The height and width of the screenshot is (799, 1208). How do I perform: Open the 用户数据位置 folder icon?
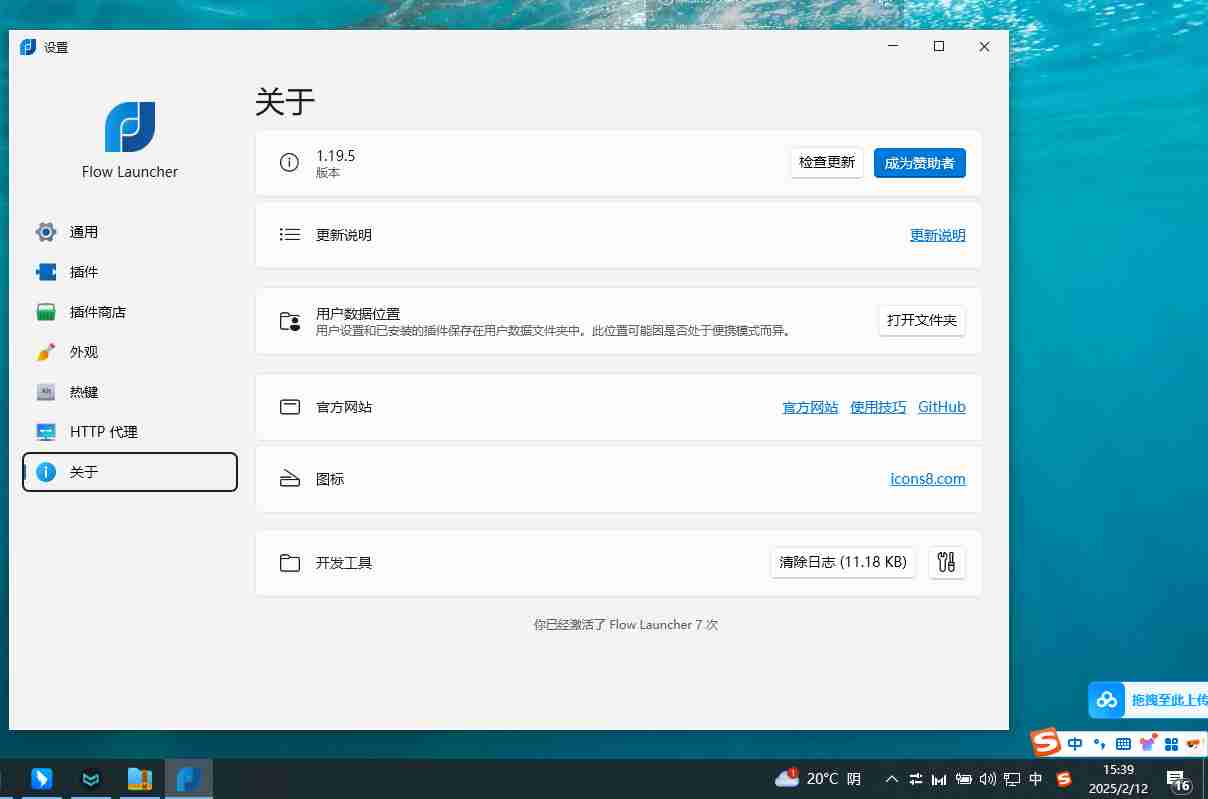click(x=289, y=320)
